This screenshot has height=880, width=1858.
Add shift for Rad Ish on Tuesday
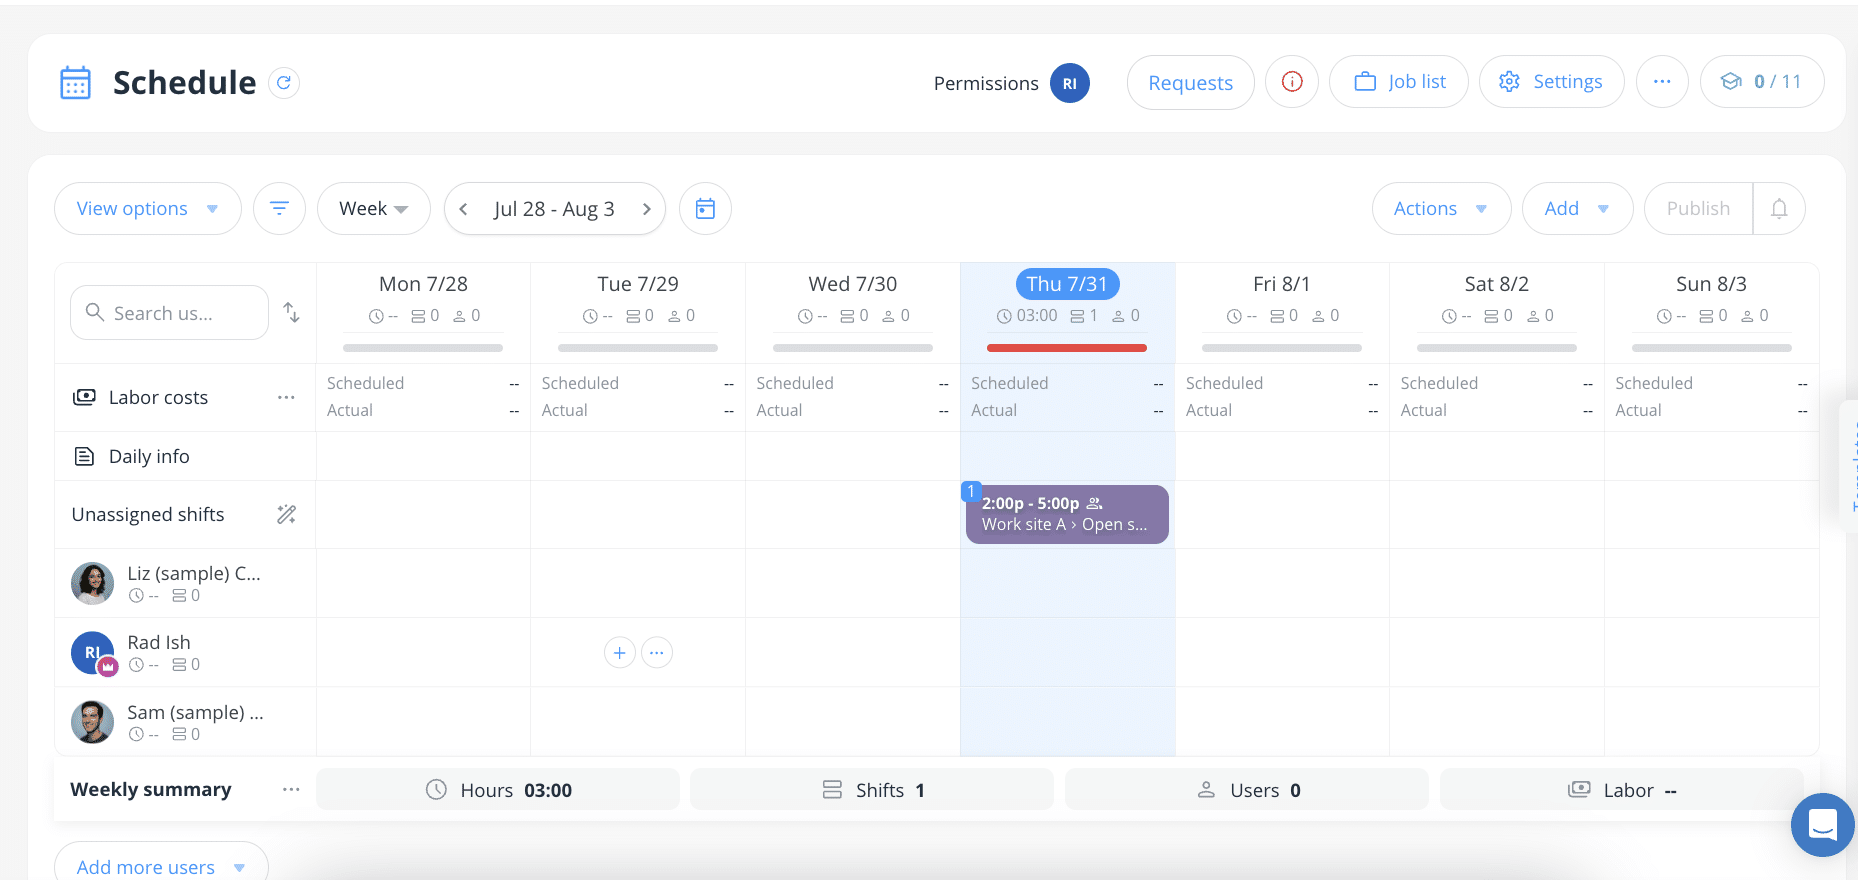click(620, 653)
